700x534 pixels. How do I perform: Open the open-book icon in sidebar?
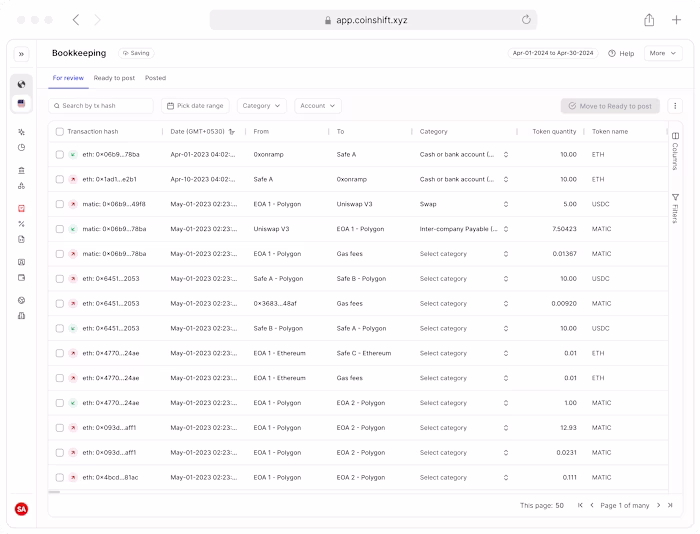pyautogui.click(x=21, y=262)
